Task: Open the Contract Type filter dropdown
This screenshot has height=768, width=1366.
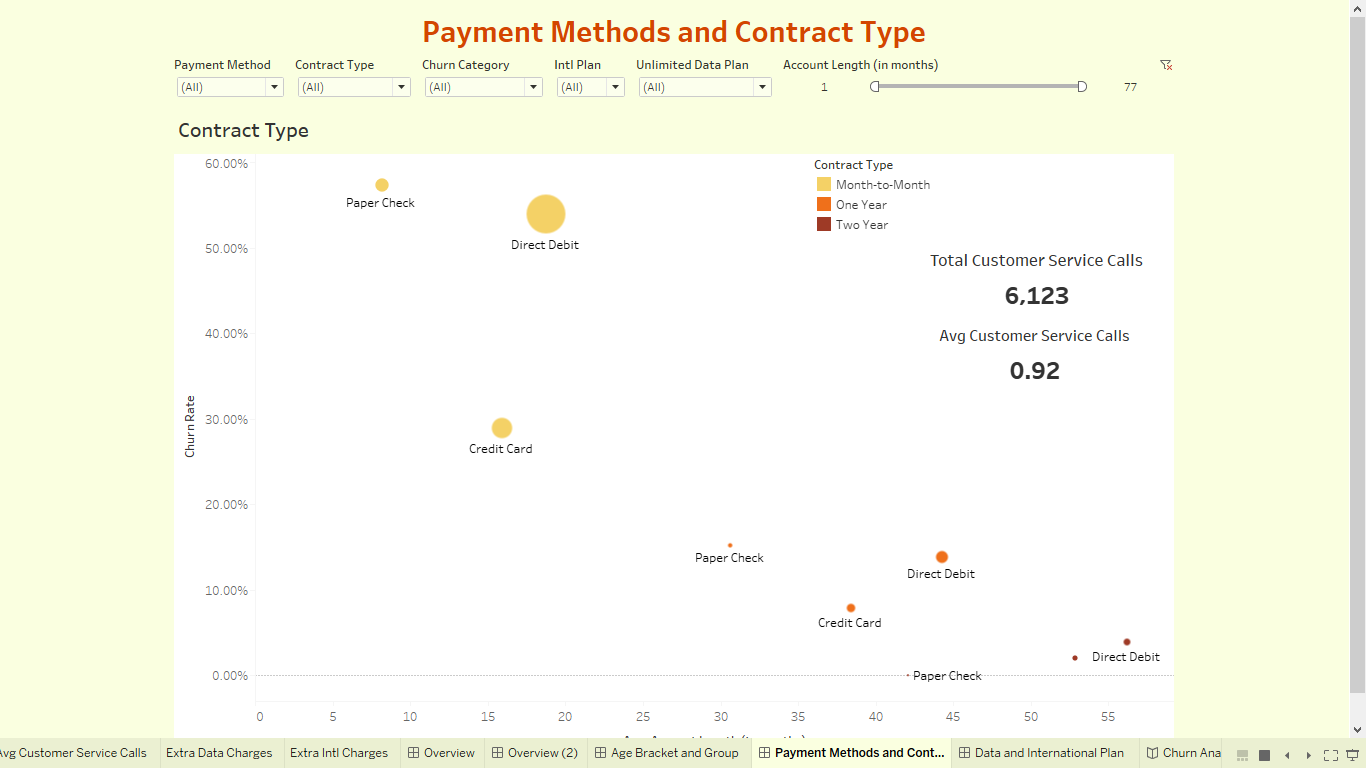Action: coord(402,87)
